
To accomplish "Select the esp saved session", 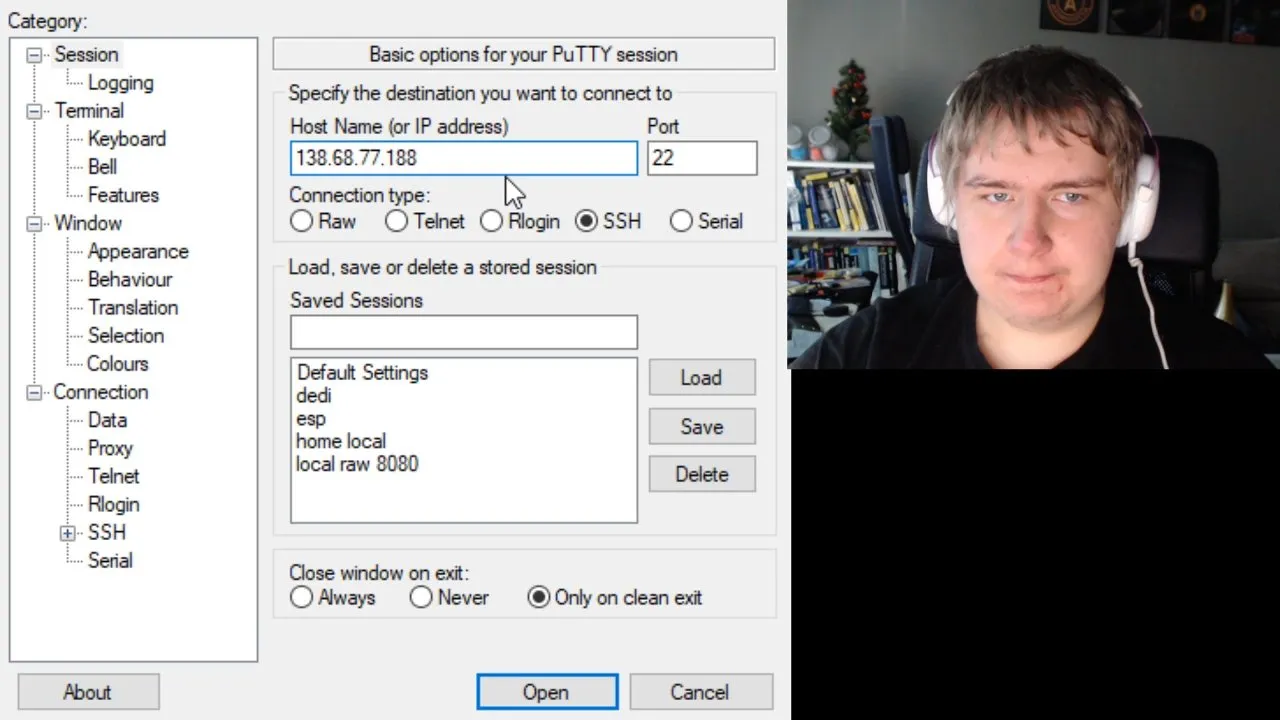I will click(311, 418).
